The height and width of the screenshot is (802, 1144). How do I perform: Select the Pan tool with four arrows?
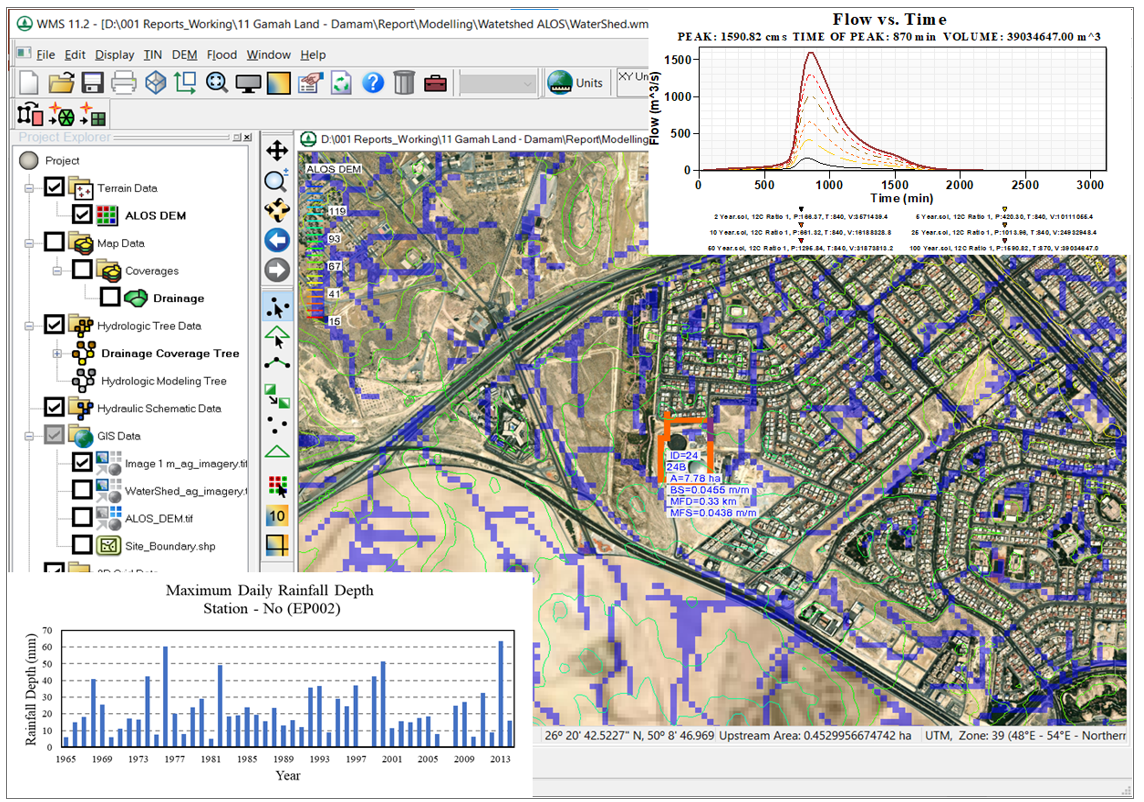277,150
